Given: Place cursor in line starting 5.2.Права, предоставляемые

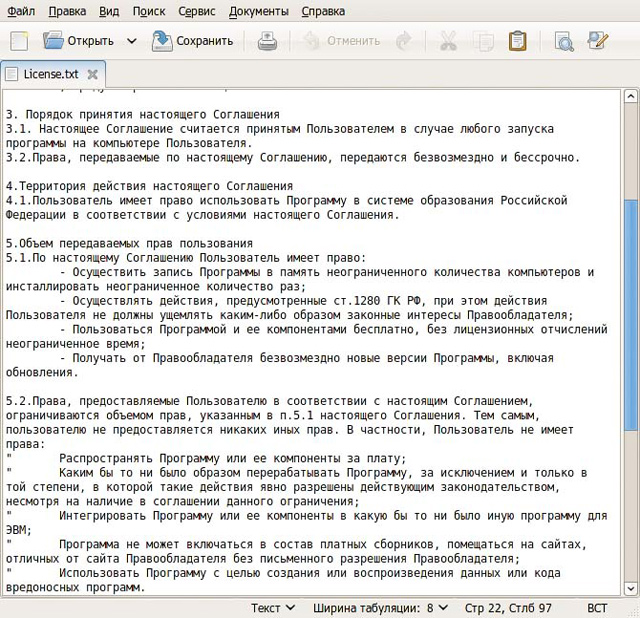Looking at the screenshot, I should point(269,401).
